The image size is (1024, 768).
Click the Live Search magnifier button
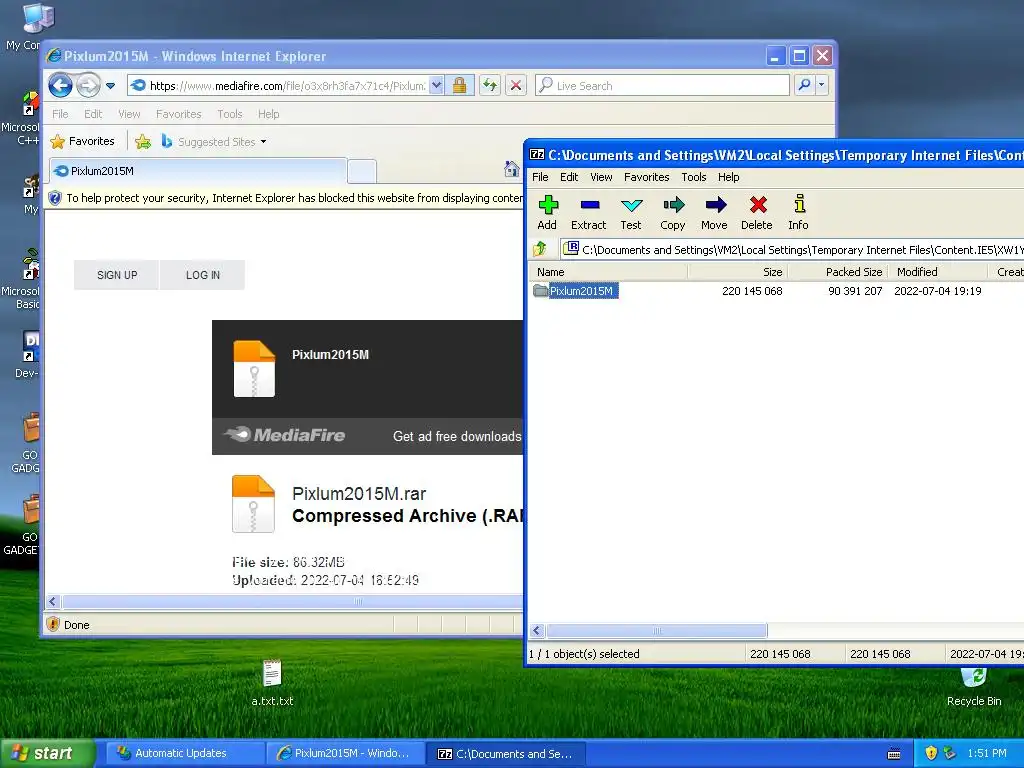[x=805, y=85]
